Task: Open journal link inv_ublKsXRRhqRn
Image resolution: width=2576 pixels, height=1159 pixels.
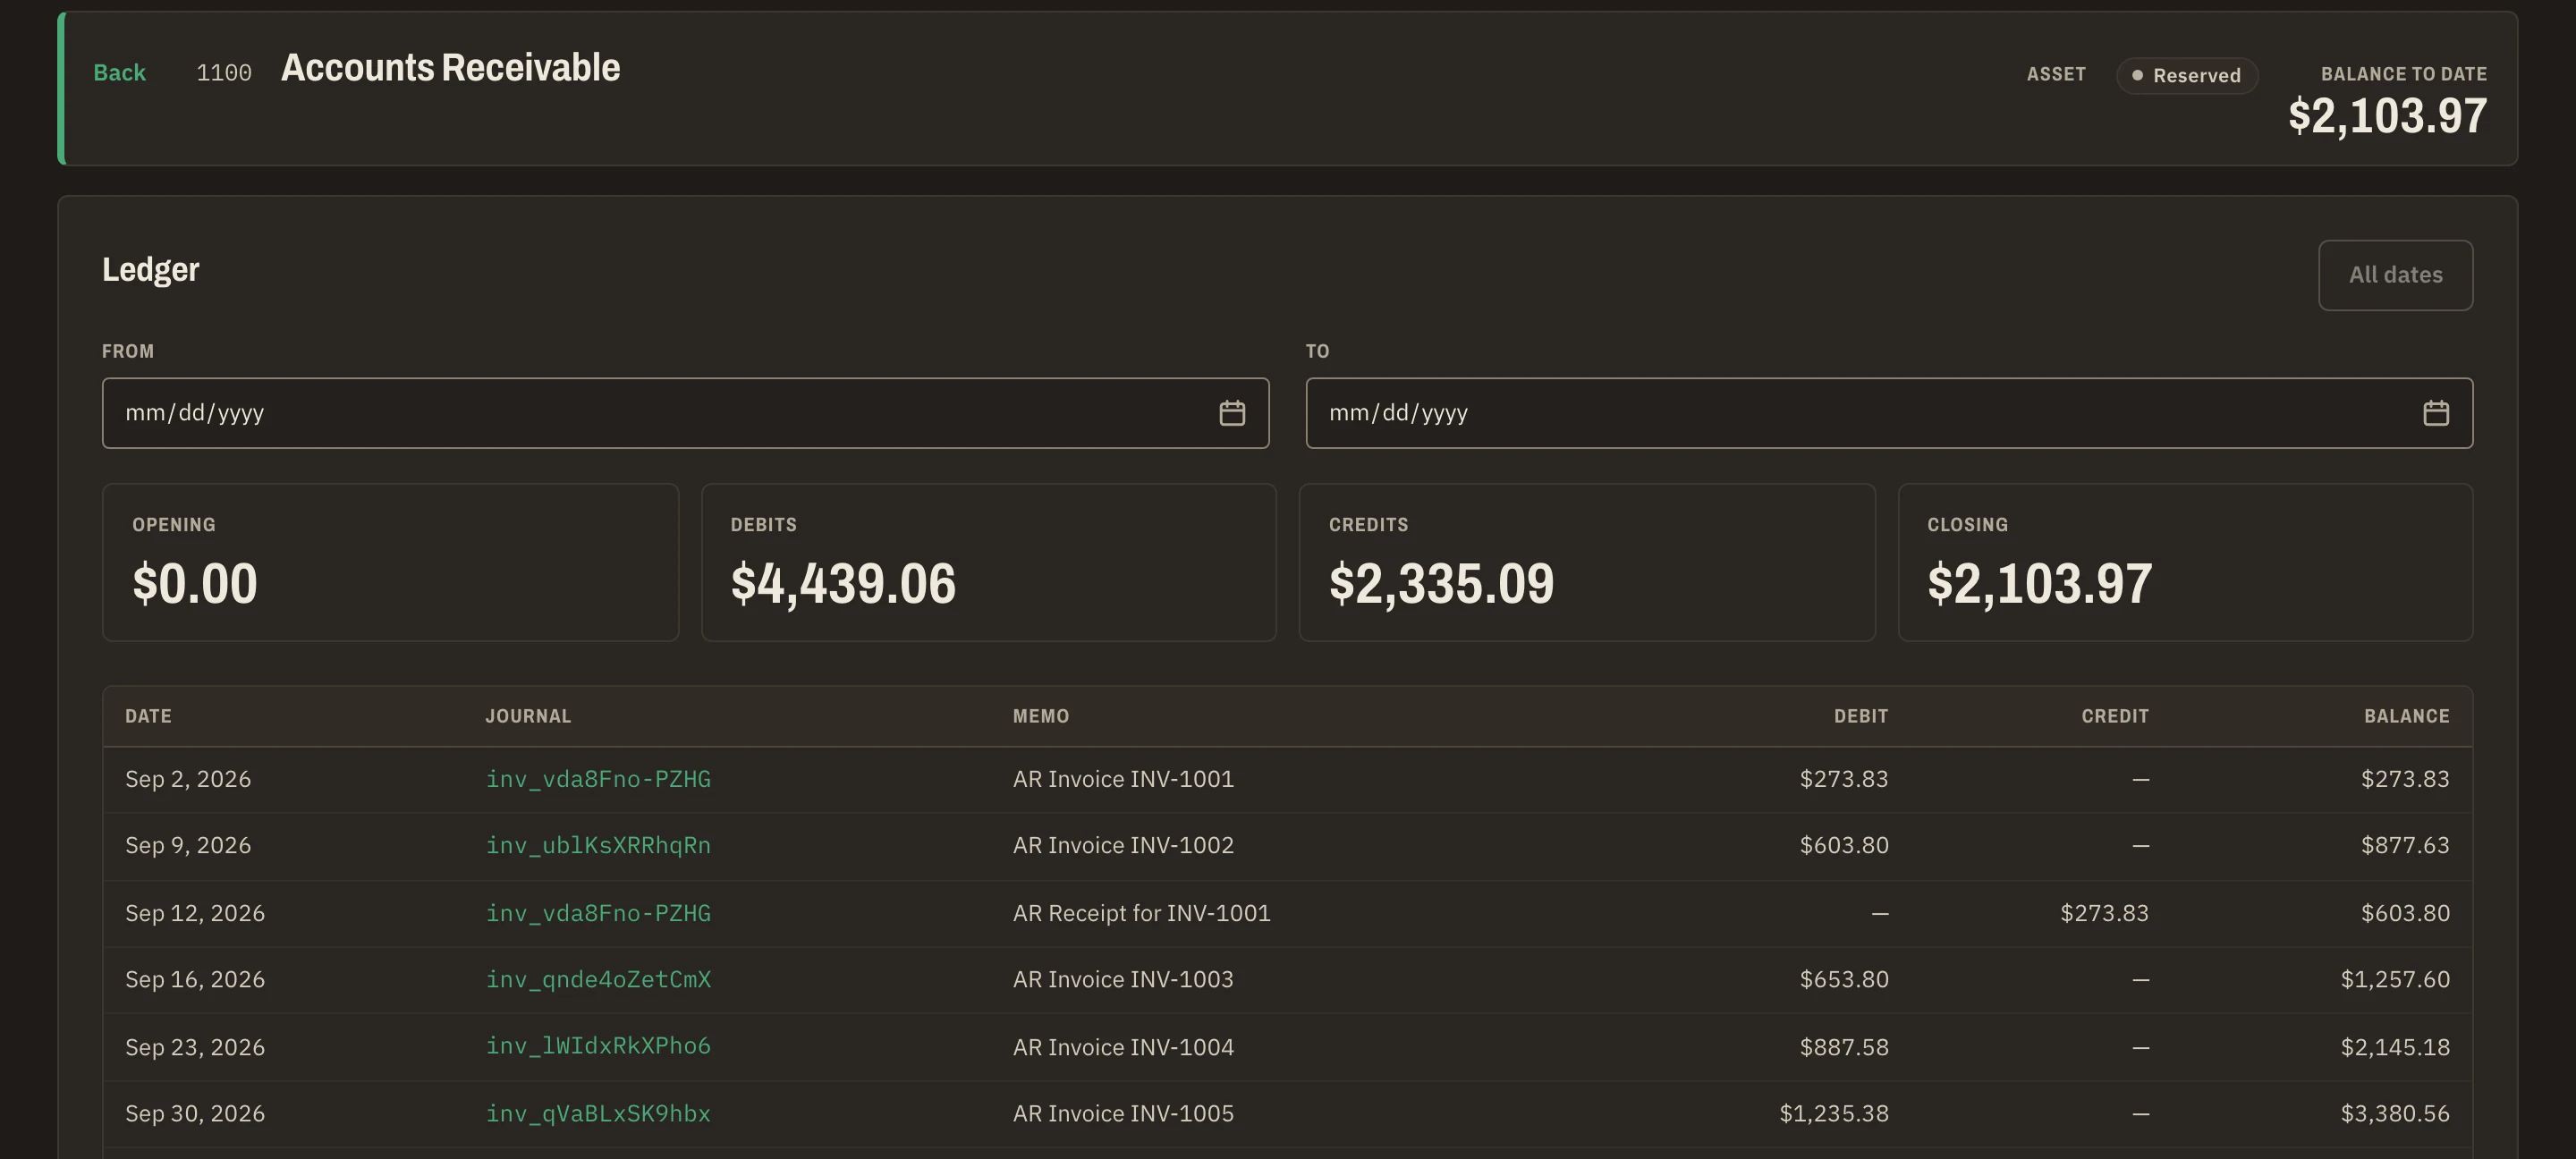Action: click(598, 846)
